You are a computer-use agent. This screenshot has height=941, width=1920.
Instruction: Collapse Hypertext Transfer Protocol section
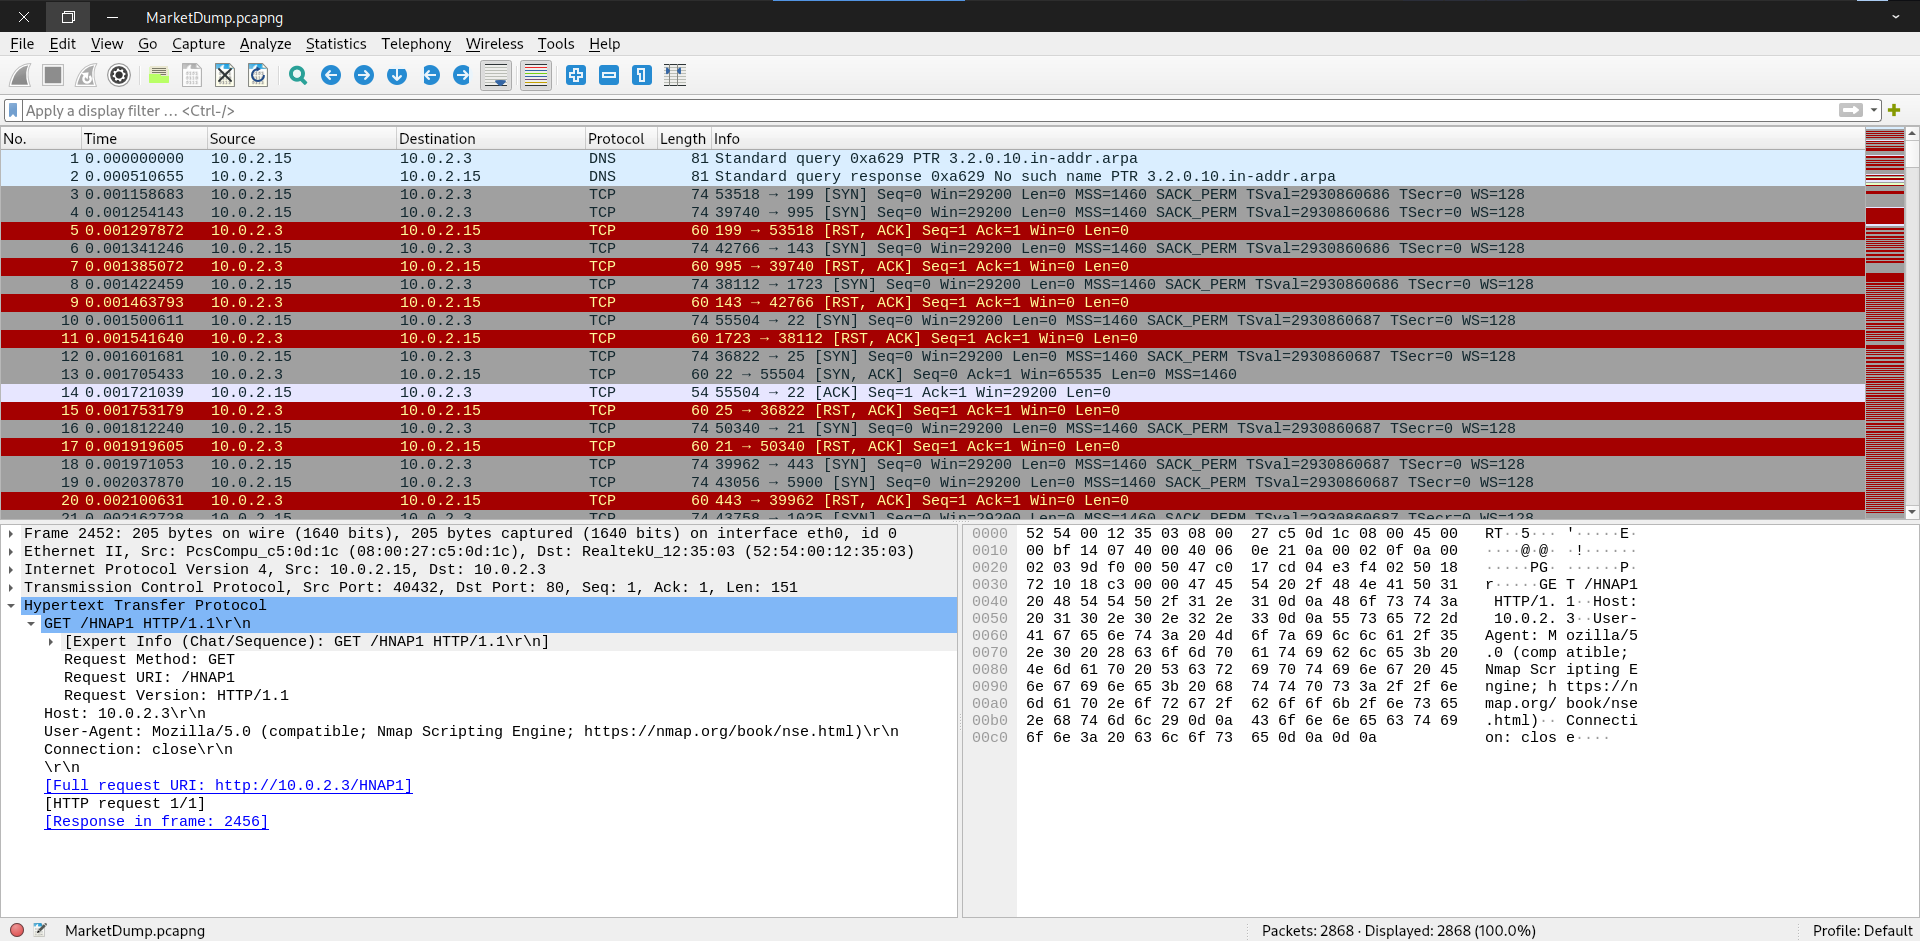(11, 606)
